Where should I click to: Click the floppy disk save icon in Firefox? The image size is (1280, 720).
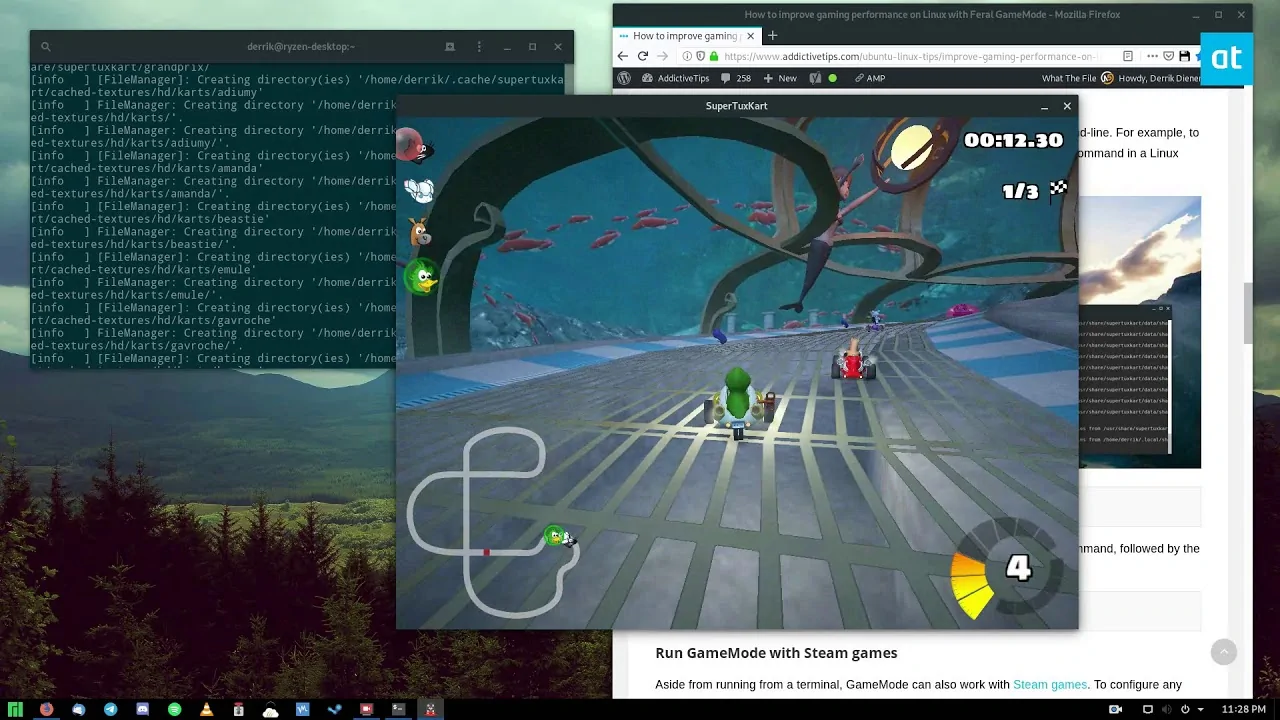[1184, 56]
